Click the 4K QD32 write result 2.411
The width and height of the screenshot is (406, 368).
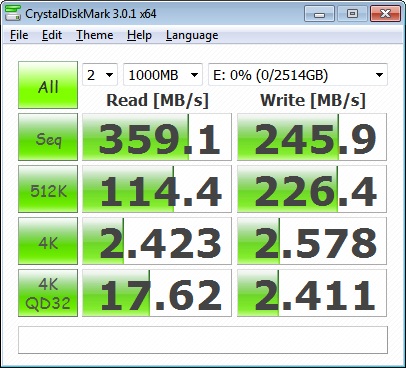pos(312,293)
